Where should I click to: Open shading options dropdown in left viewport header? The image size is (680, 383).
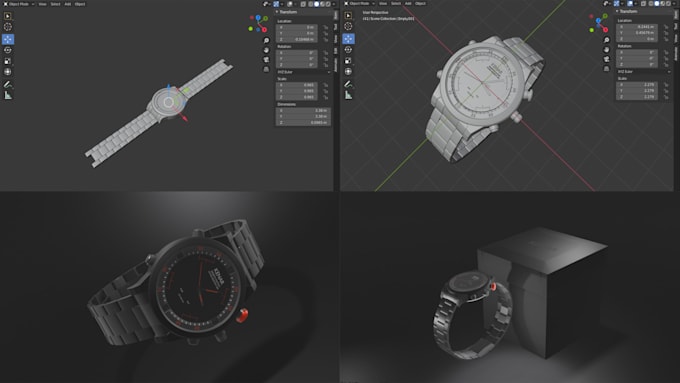pos(334,4)
